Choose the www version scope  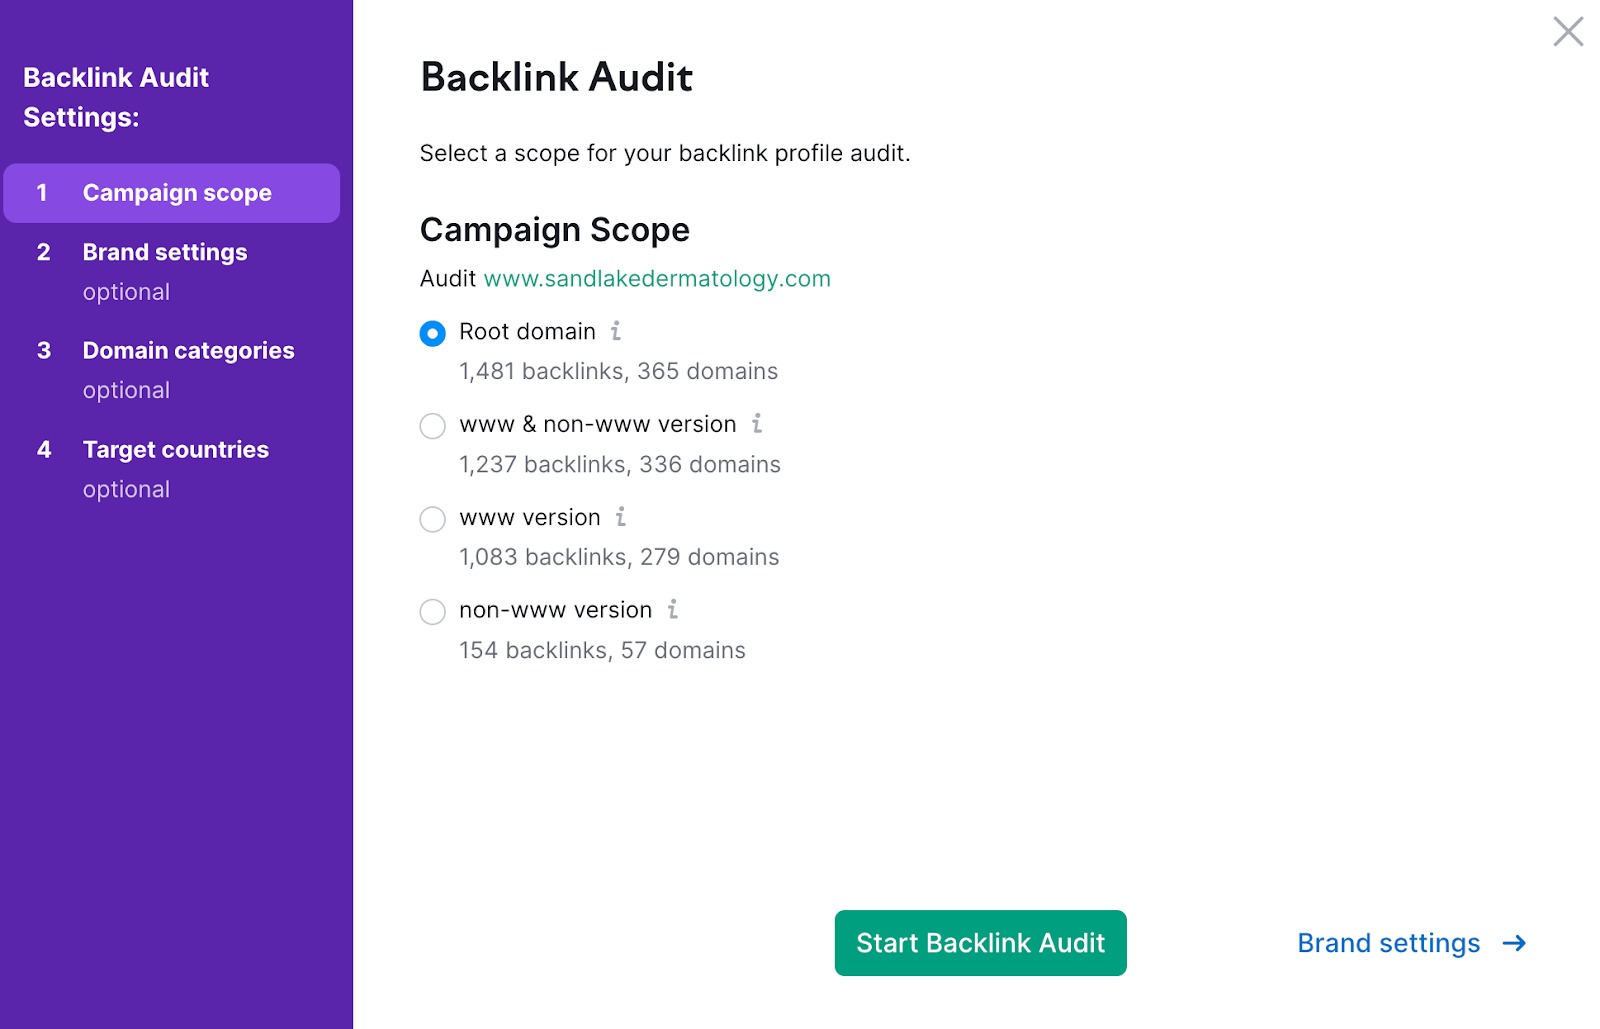click(x=432, y=519)
